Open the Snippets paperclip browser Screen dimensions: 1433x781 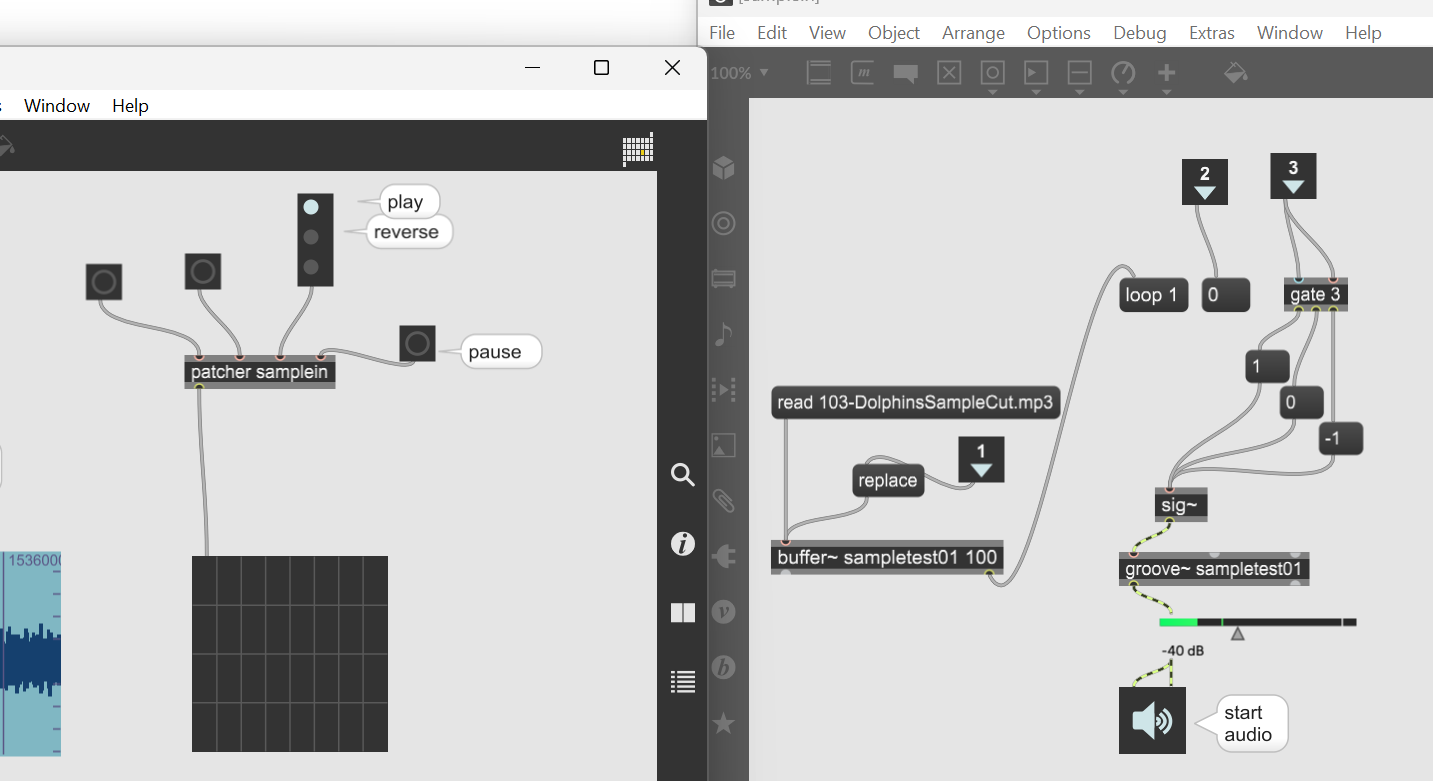(x=723, y=500)
